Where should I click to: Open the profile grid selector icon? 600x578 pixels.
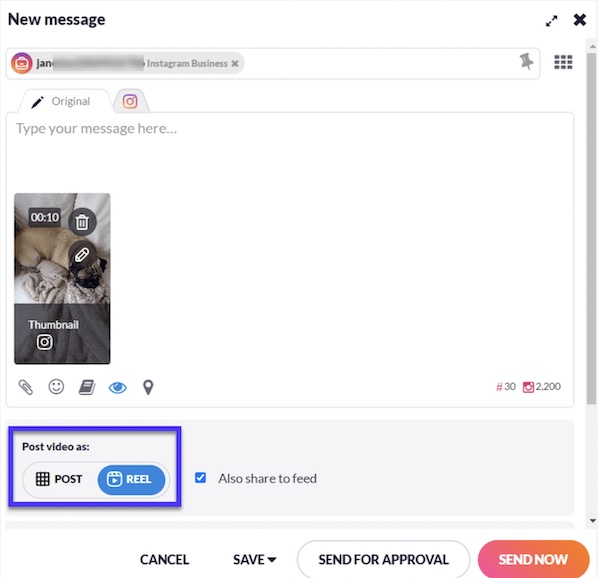(x=563, y=62)
